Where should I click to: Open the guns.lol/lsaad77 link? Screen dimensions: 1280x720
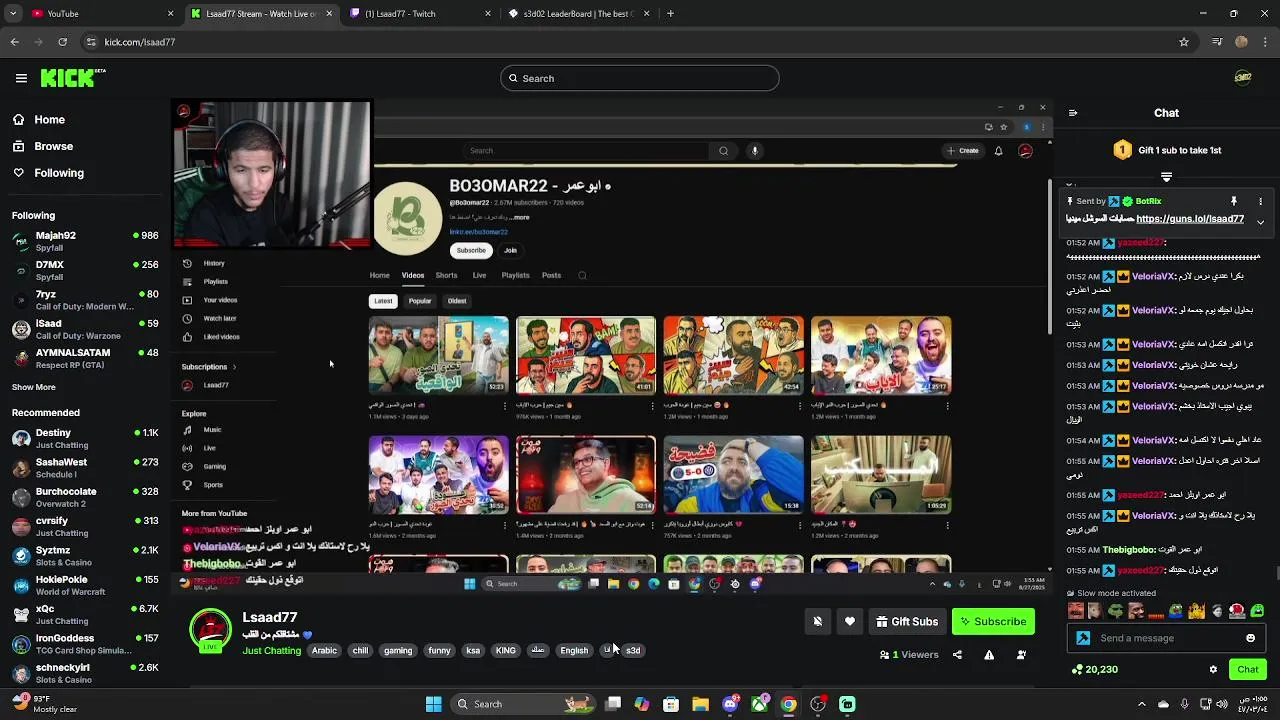pos(1190,219)
